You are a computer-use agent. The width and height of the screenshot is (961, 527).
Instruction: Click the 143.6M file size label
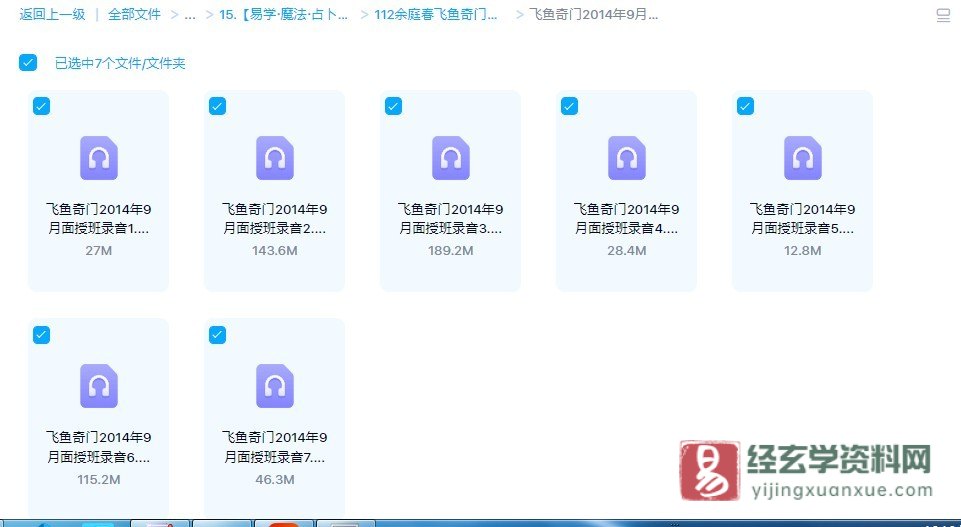275,251
